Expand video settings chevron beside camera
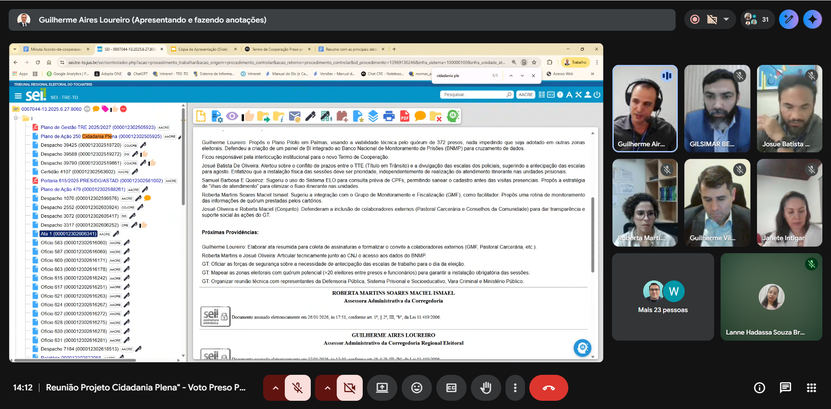The image size is (831, 409). point(326,388)
